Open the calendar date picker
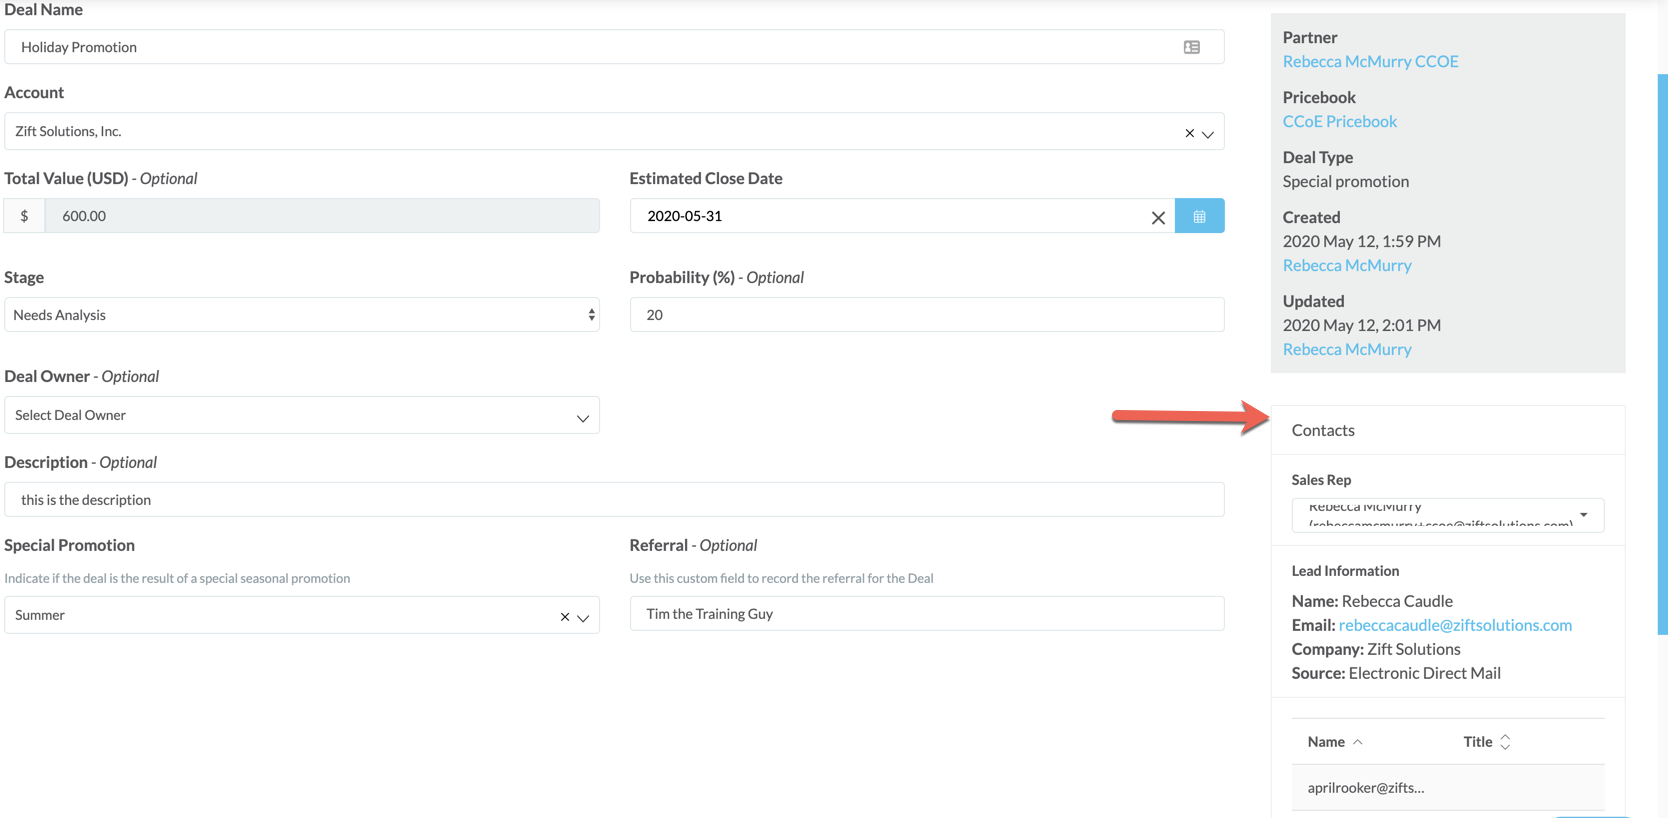 click(1199, 216)
